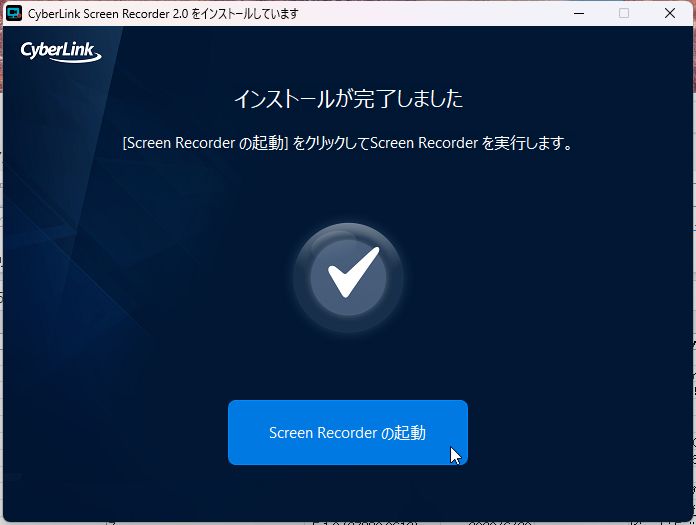The height and width of the screenshot is (525, 696).
Task: Click the window title 'CyberLink Screen Recorder 2.0 をインストールしています'
Action: 163,14
